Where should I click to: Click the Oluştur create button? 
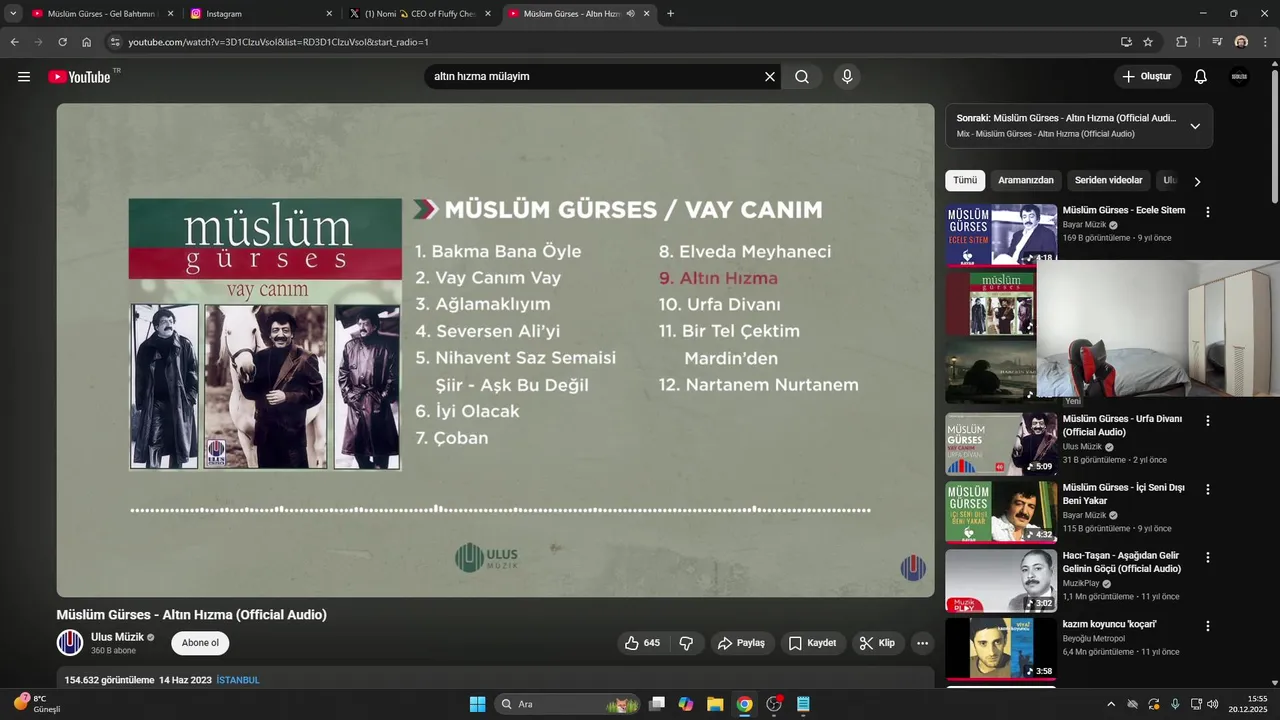pos(1148,77)
